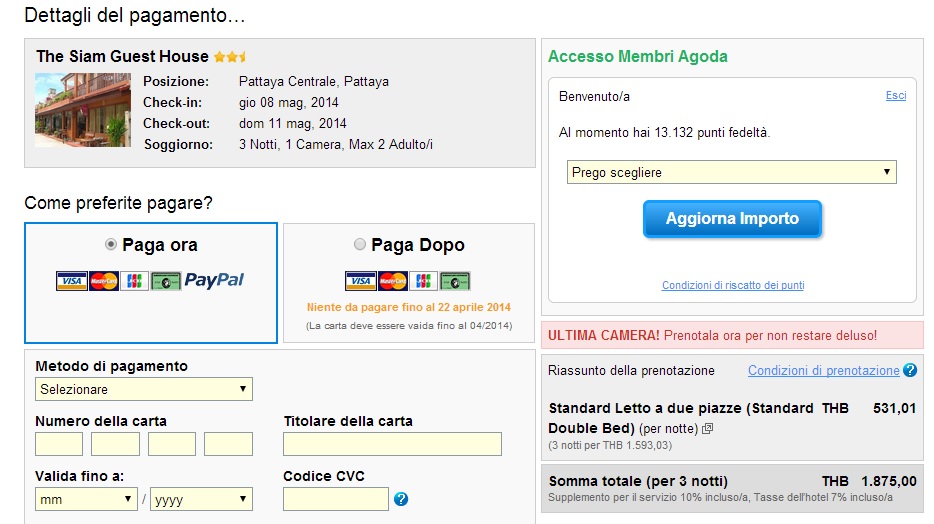This screenshot has height=524, width=934.
Task: Select the Paga Dopo radio button
Action: pos(360,244)
